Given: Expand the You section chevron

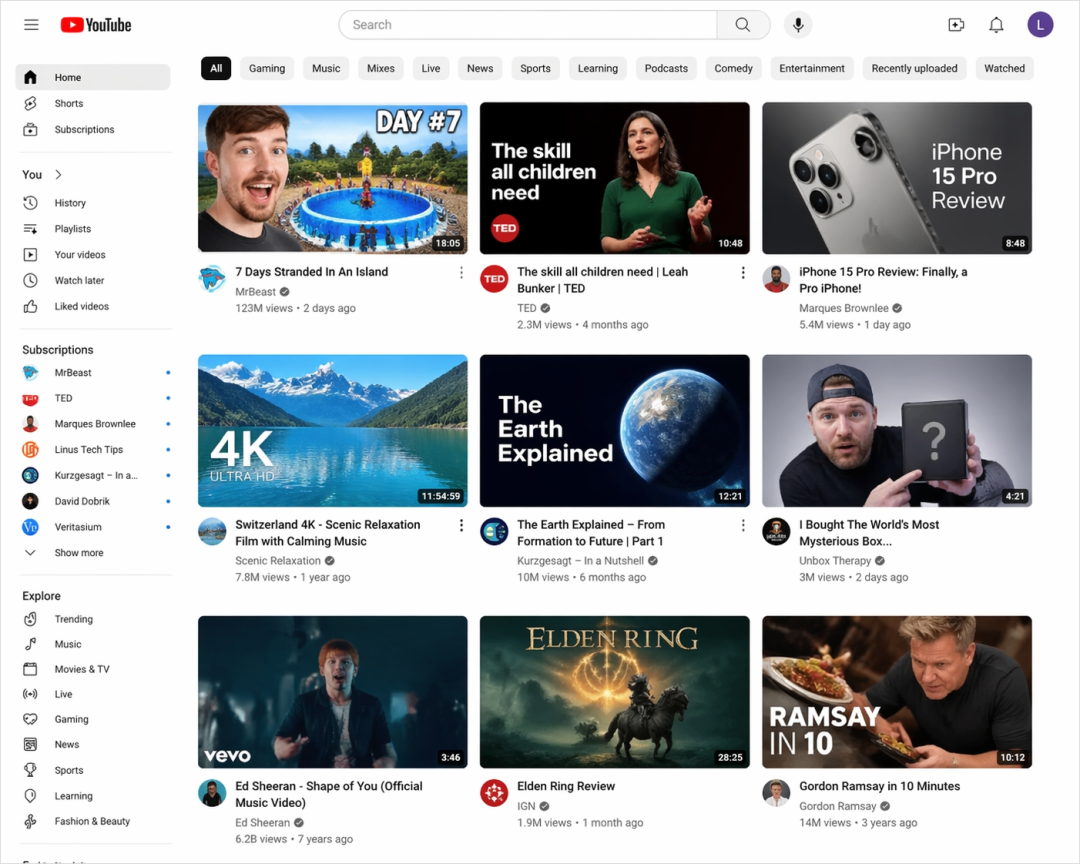Looking at the screenshot, I should [58, 175].
